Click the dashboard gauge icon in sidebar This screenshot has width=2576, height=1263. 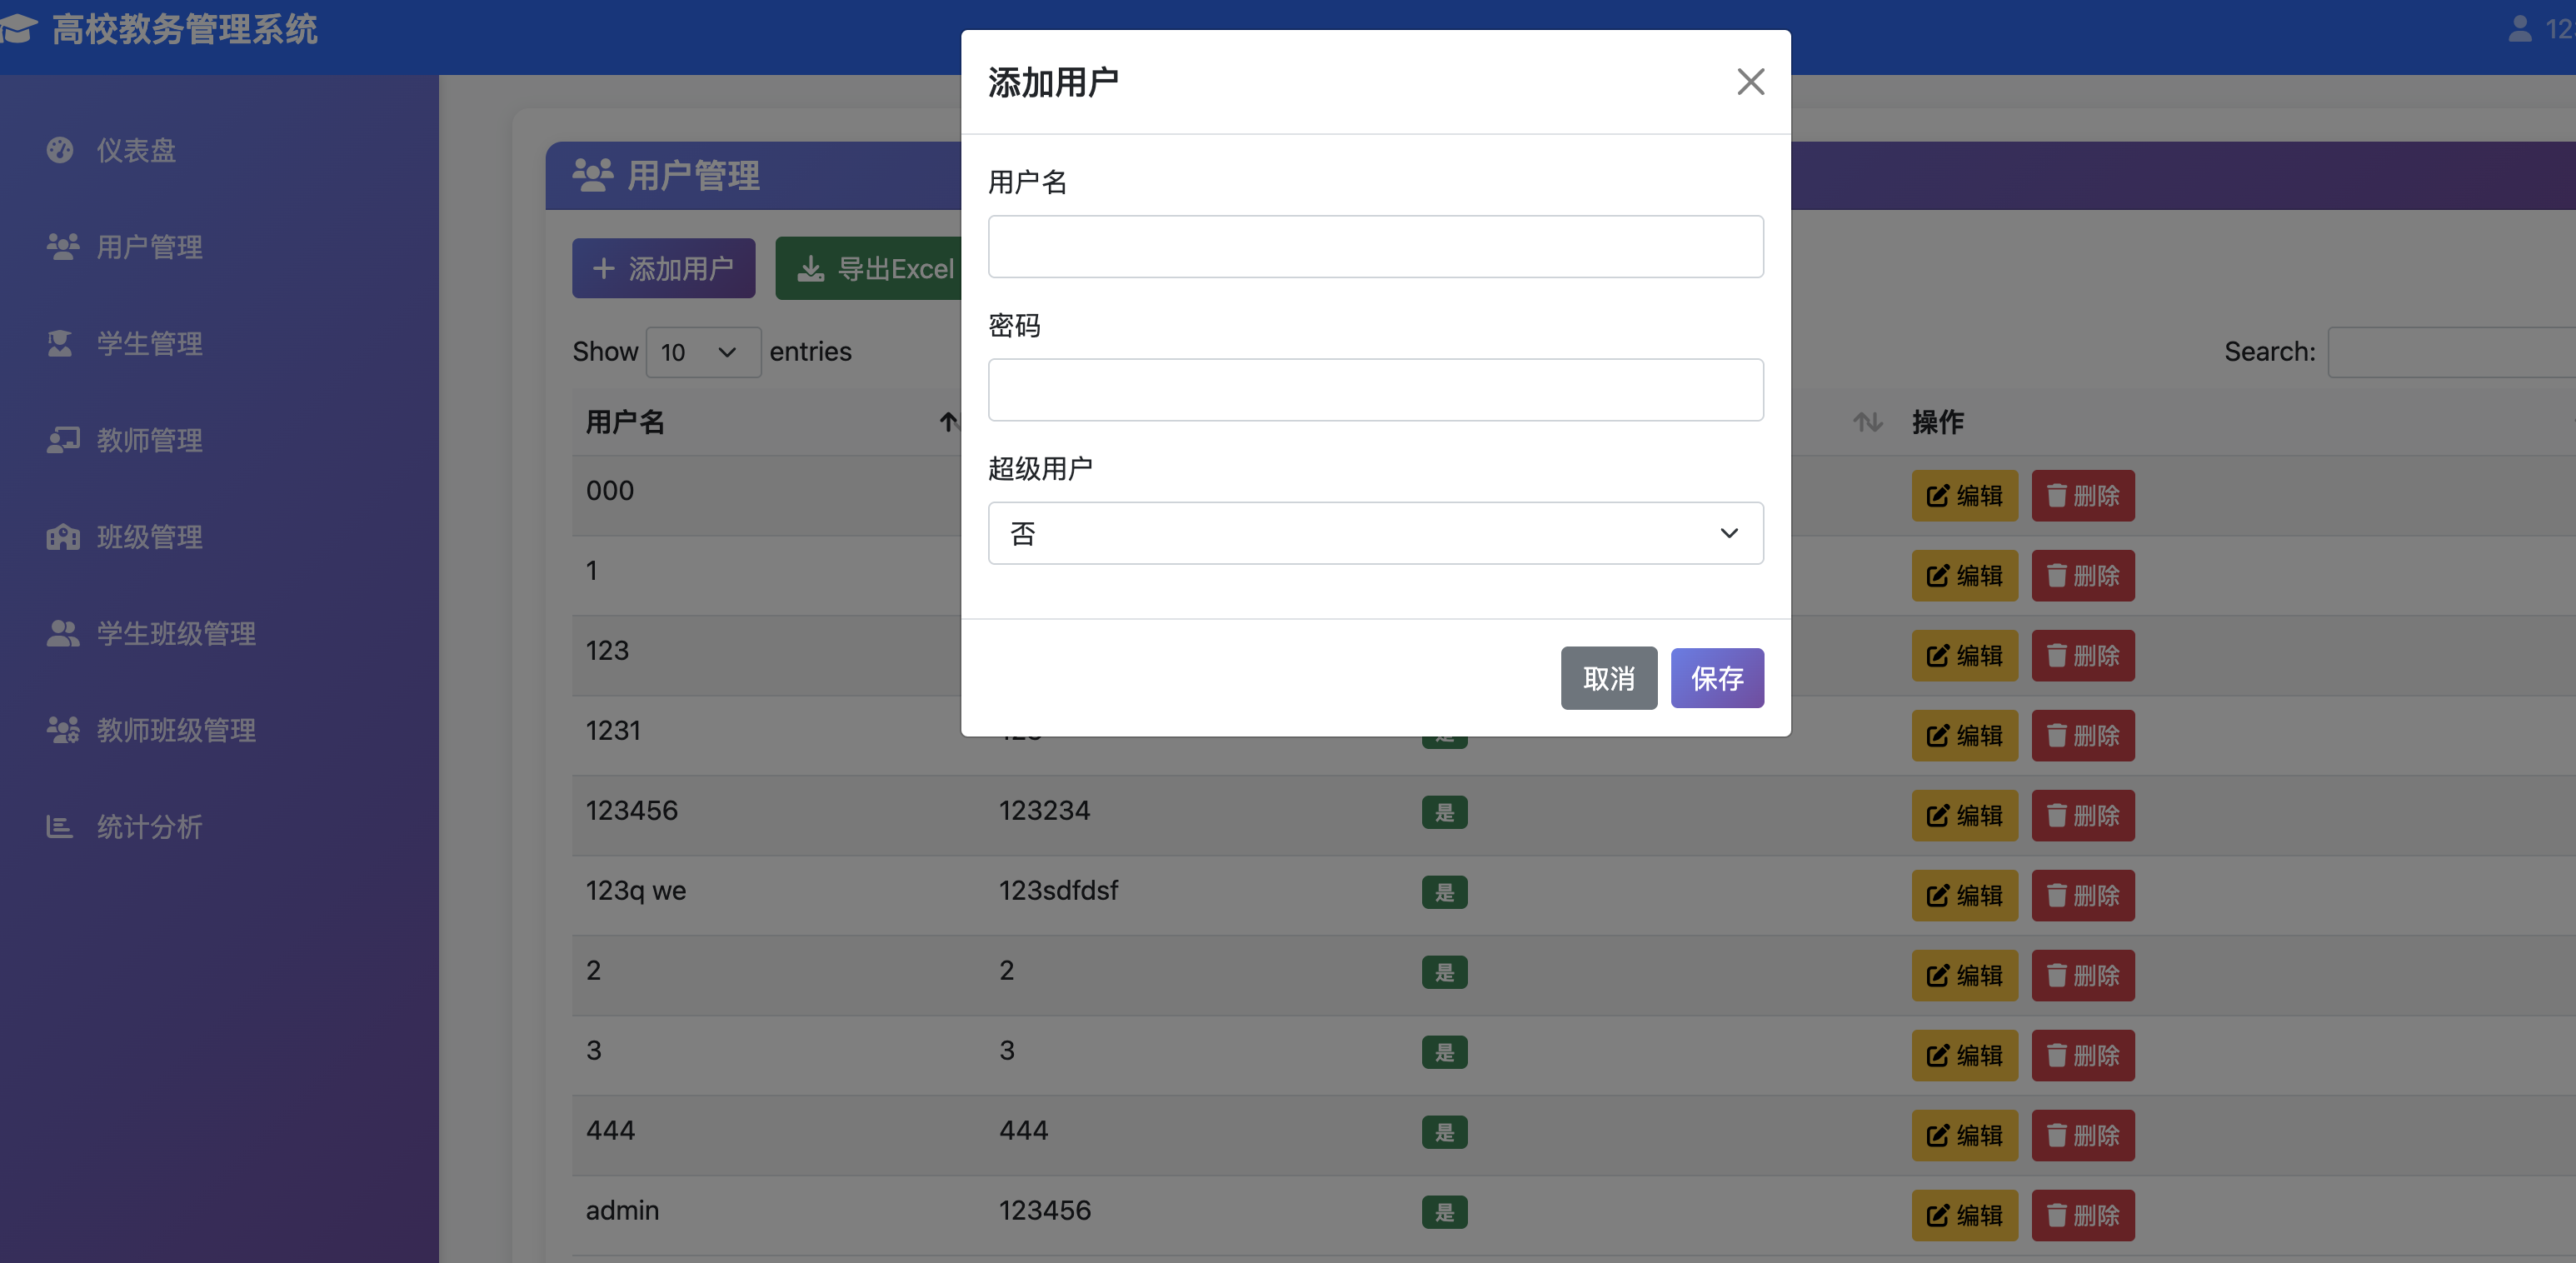(60, 150)
